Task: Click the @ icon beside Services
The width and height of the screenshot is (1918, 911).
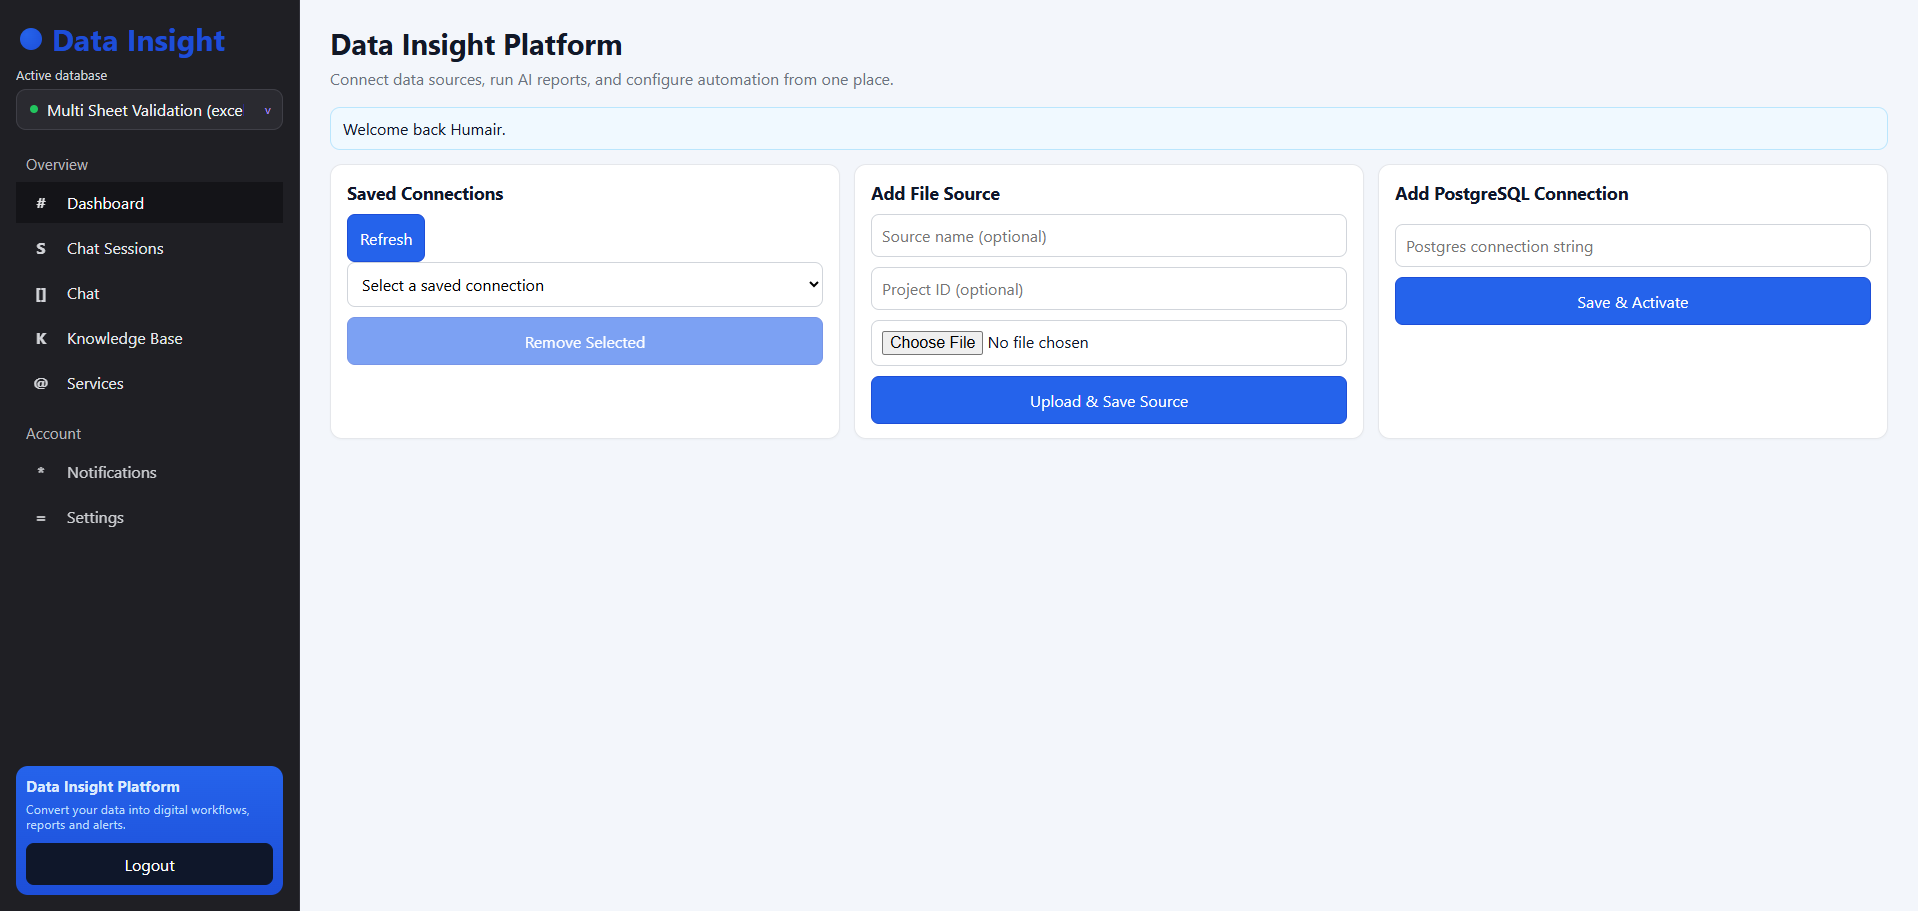Action: [41, 384]
